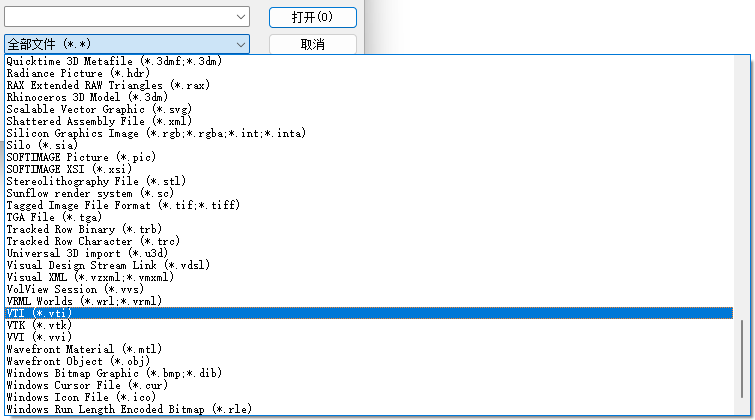Viewport: 755px width, 420px height.
Task: Select Tracked Row Binary (*.trb)
Action: pos(369,229)
